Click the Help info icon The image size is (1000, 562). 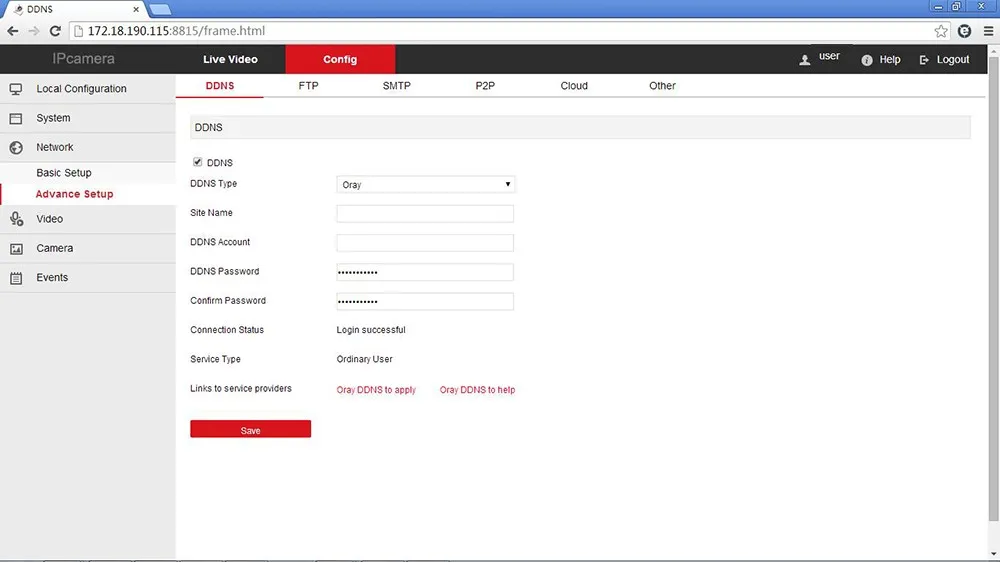click(867, 60)
